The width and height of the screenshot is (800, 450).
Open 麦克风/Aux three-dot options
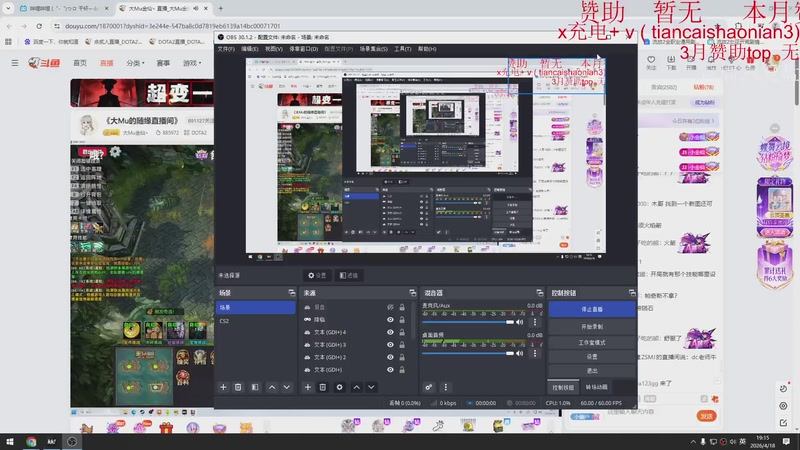click(x=535, y=322)
